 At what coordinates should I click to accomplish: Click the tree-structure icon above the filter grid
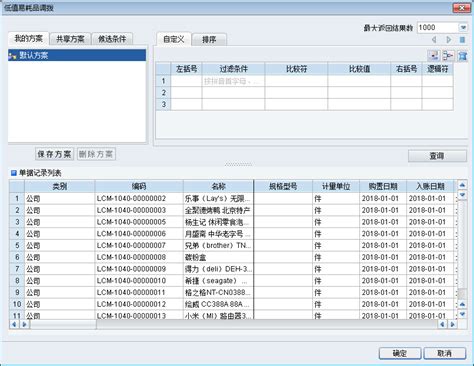point(448,55)
